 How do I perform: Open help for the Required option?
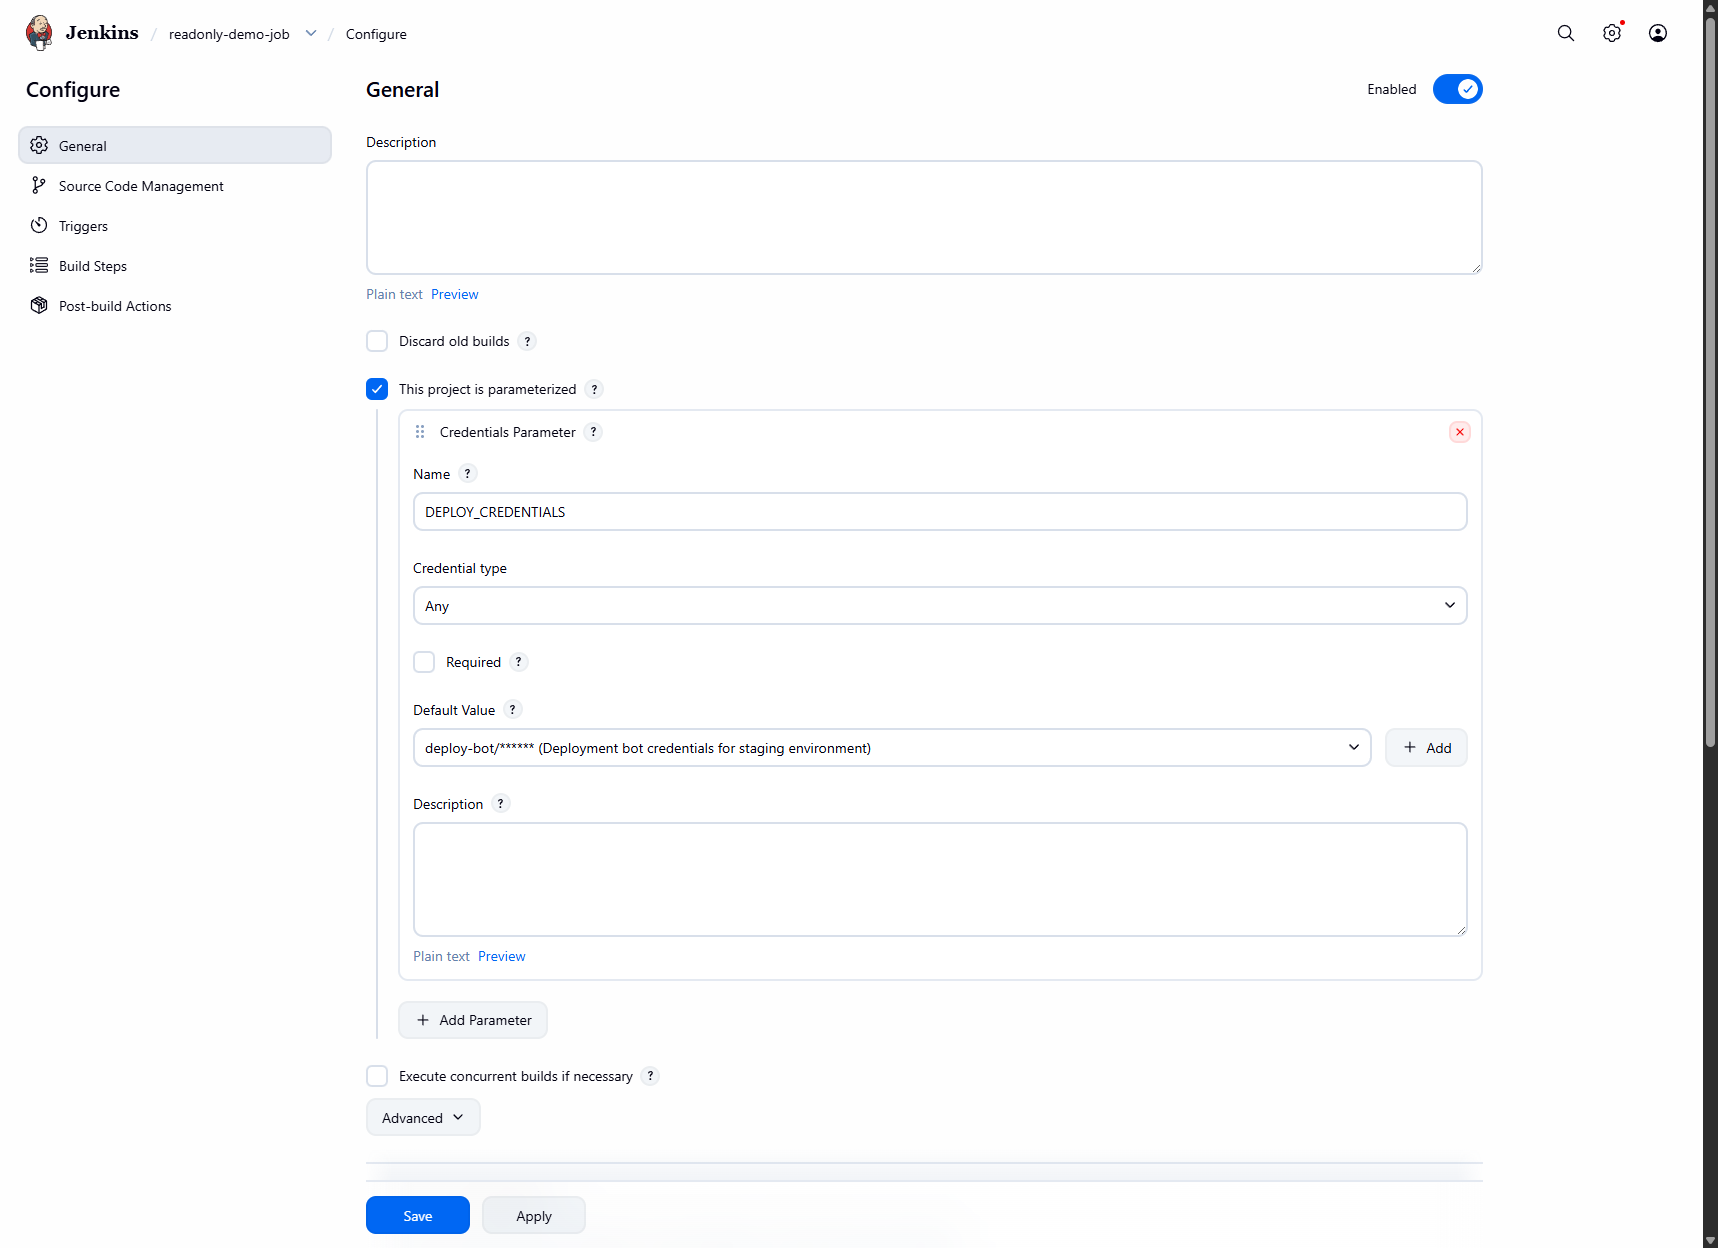[519, 662]
